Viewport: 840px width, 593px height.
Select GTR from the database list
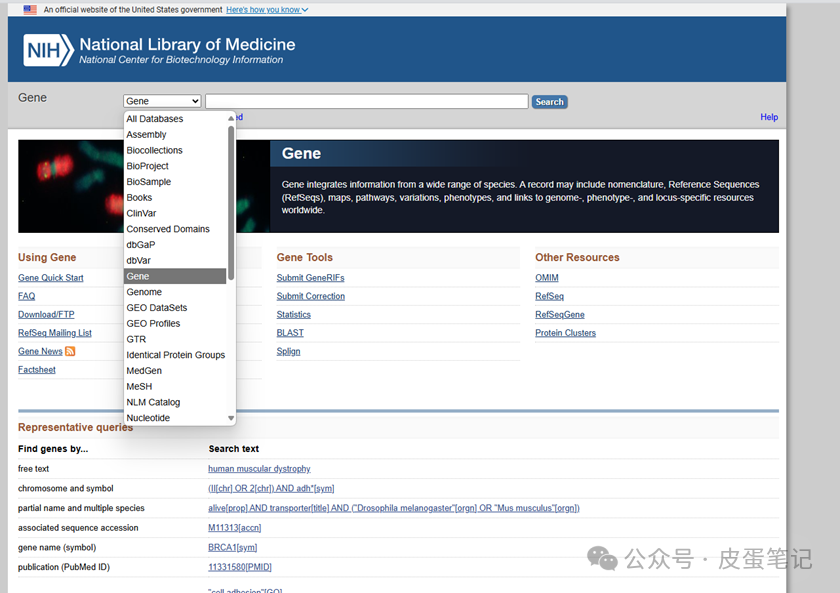pyautogui.click(x=175, y=339)
